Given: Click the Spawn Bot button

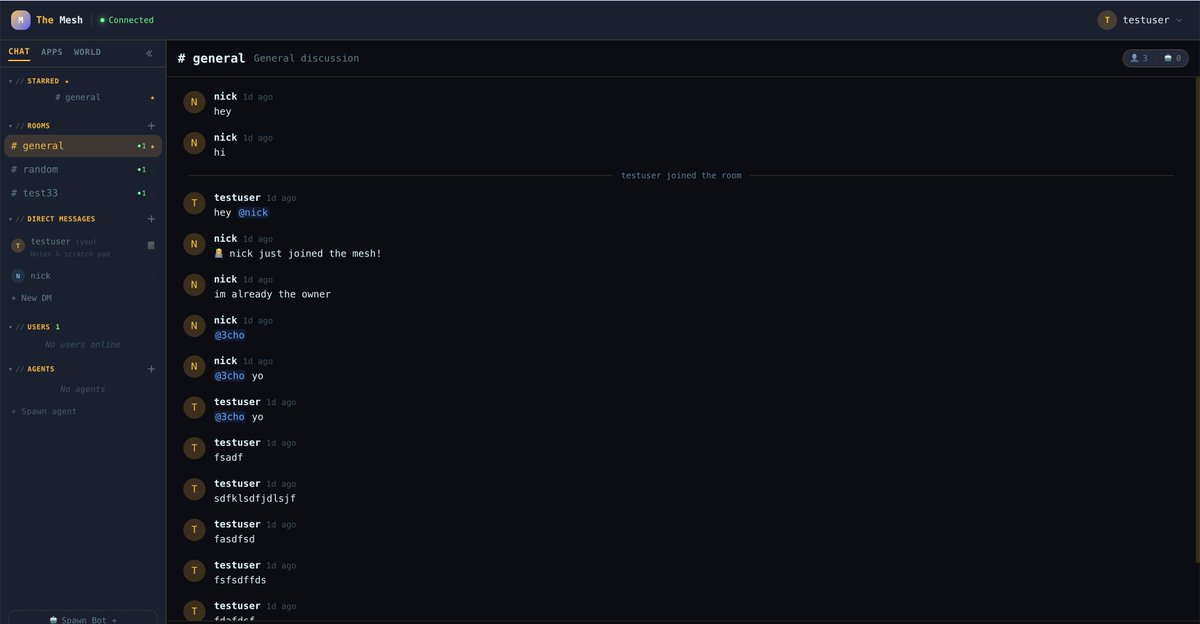Looking at the screenshot, I should point(83,618).
